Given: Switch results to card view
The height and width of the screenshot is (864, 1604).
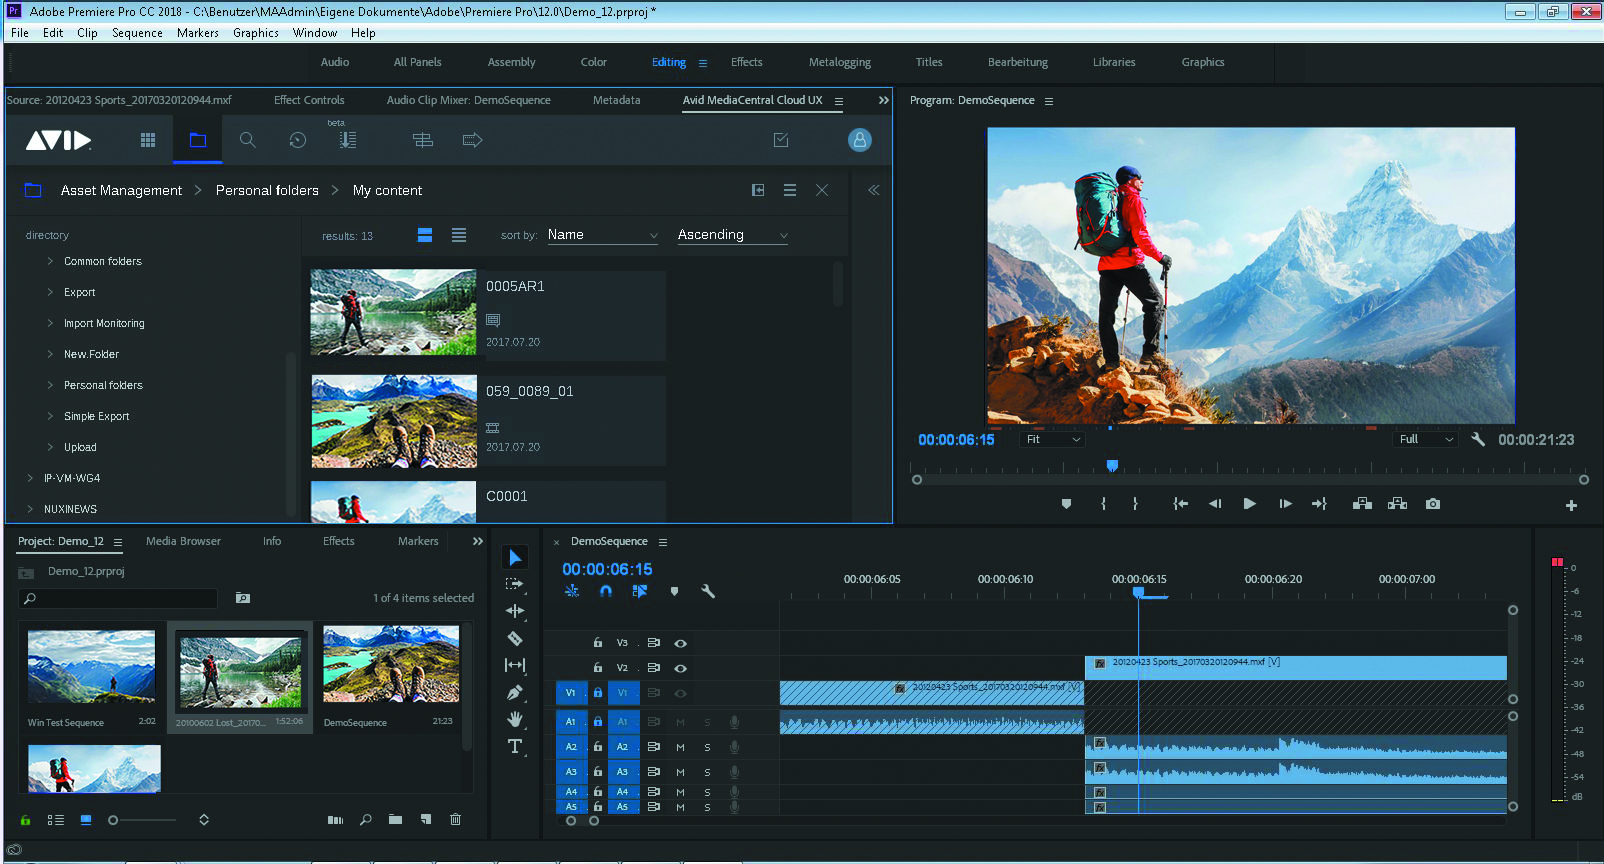Looking at the screenshot, I should (x=425, y=235).
